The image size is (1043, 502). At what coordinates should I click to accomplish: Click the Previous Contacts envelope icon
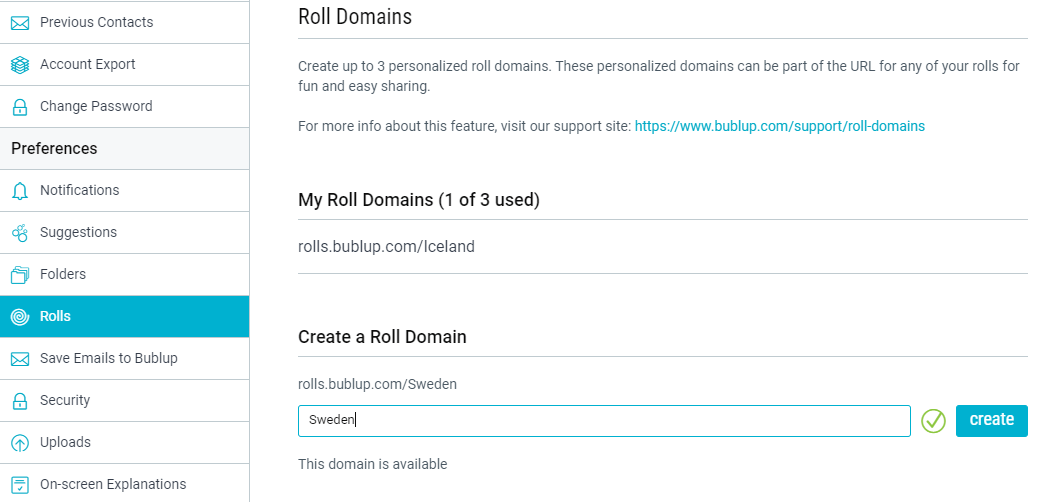pyautogui.click(x=20, y=23)
